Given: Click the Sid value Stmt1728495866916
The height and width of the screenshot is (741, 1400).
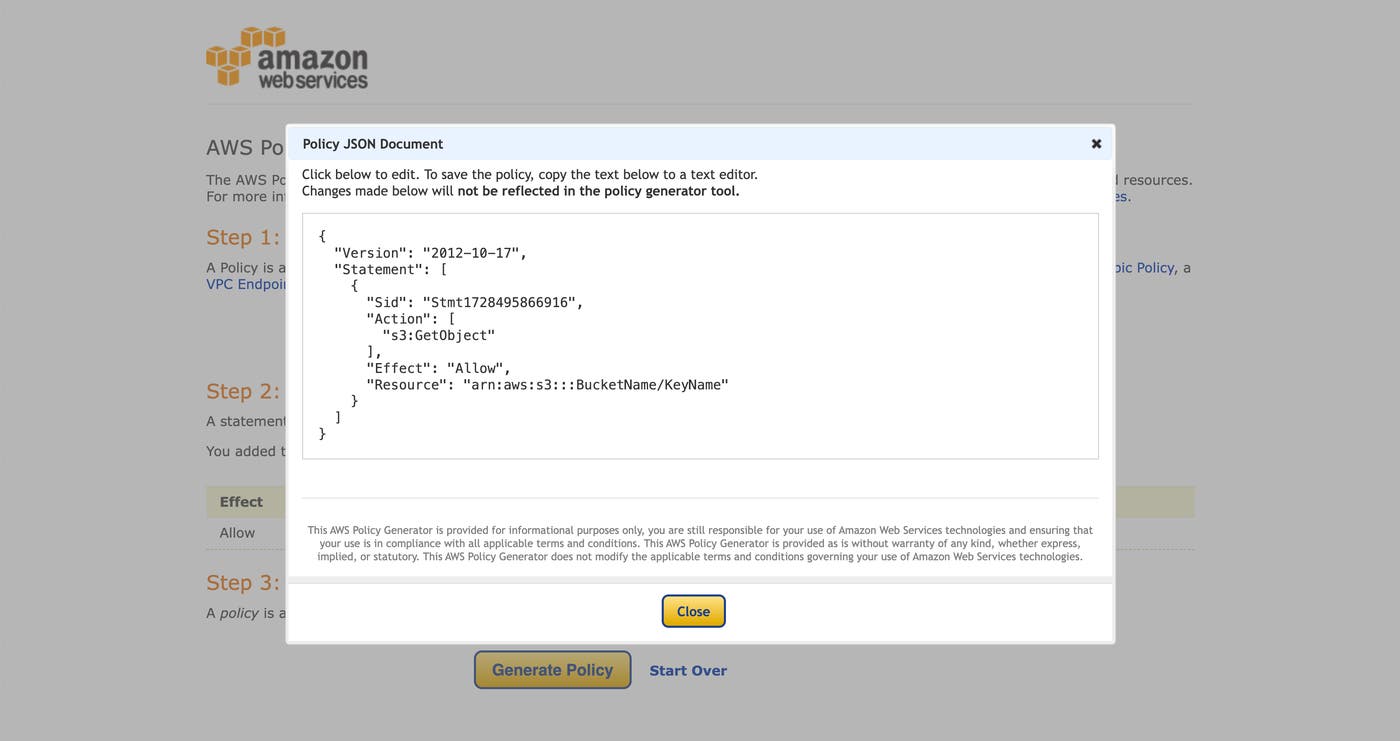Looking at the screenshot, I should (504, 300).
